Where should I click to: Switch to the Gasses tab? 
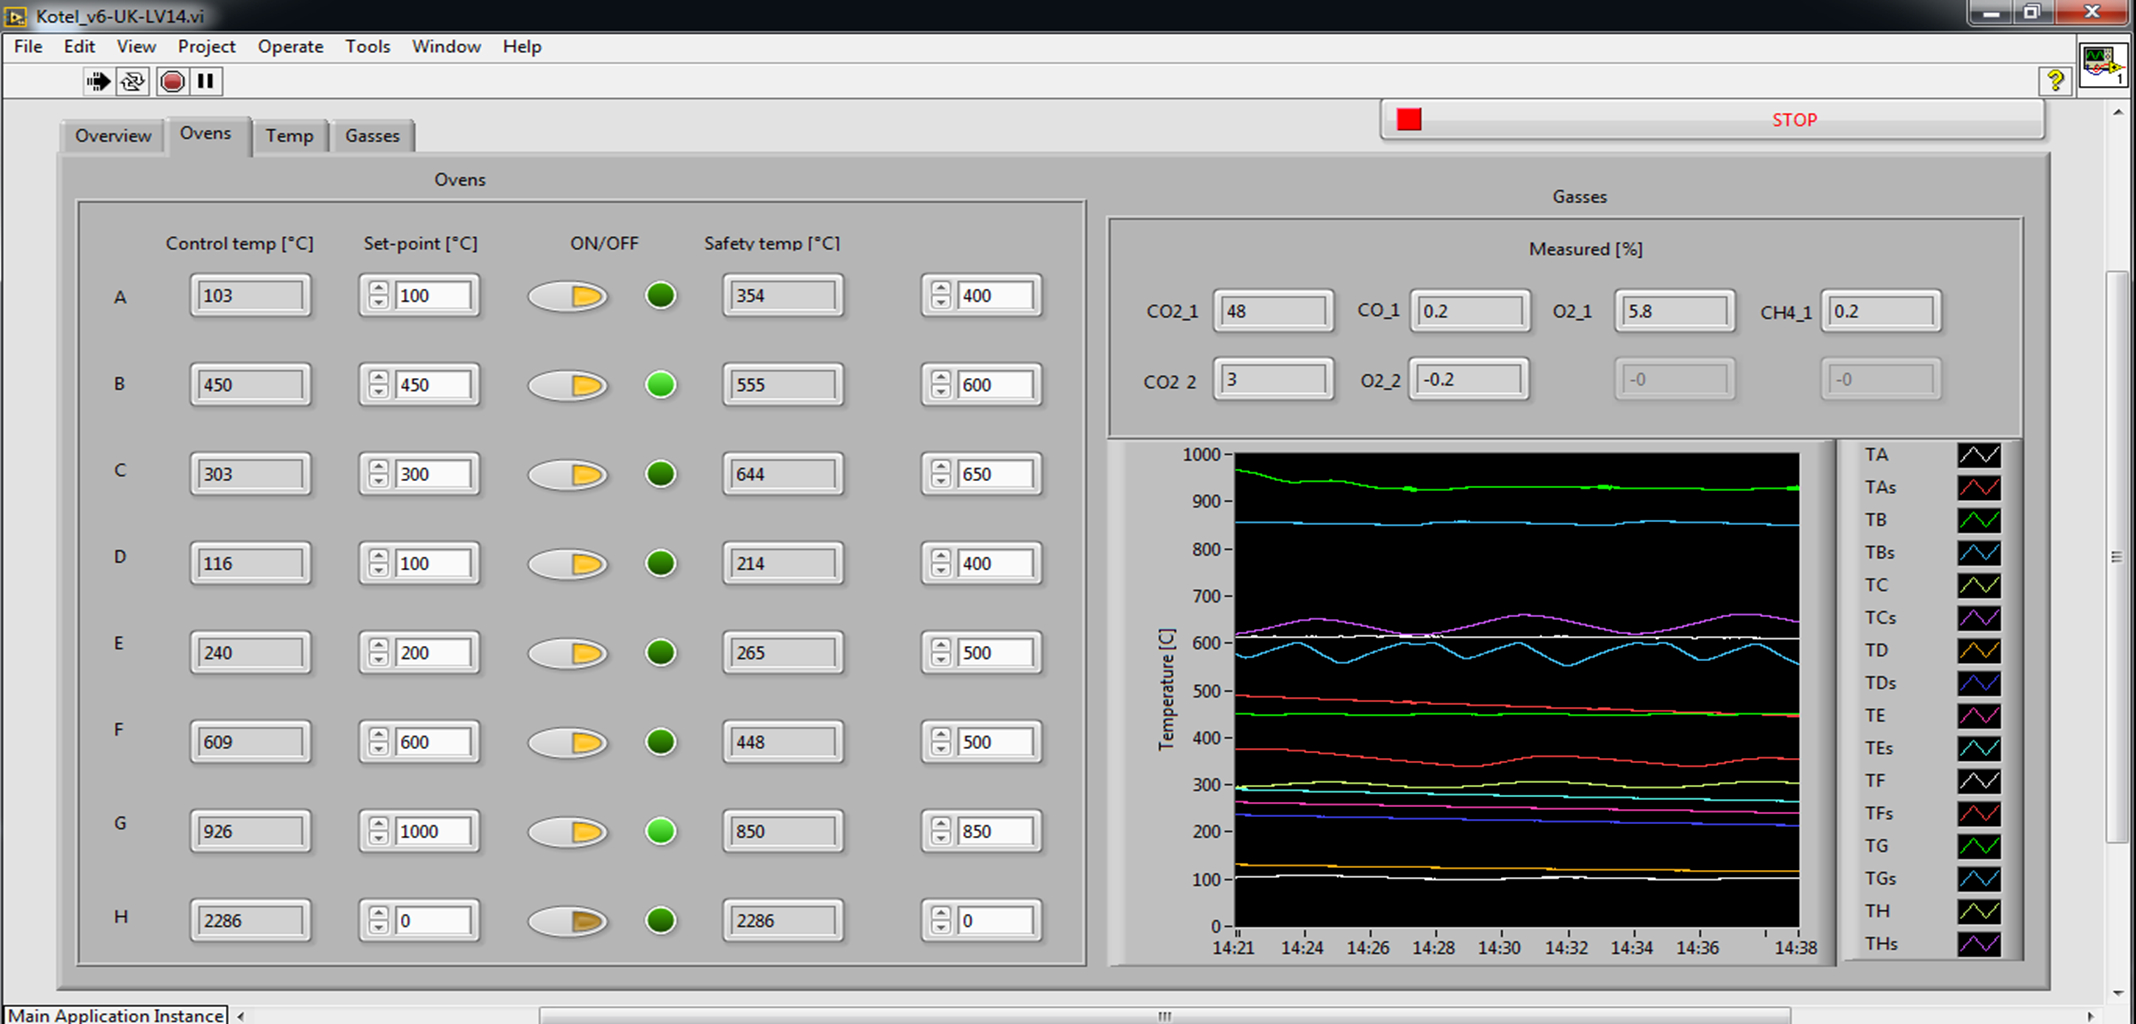pos(372,136)
